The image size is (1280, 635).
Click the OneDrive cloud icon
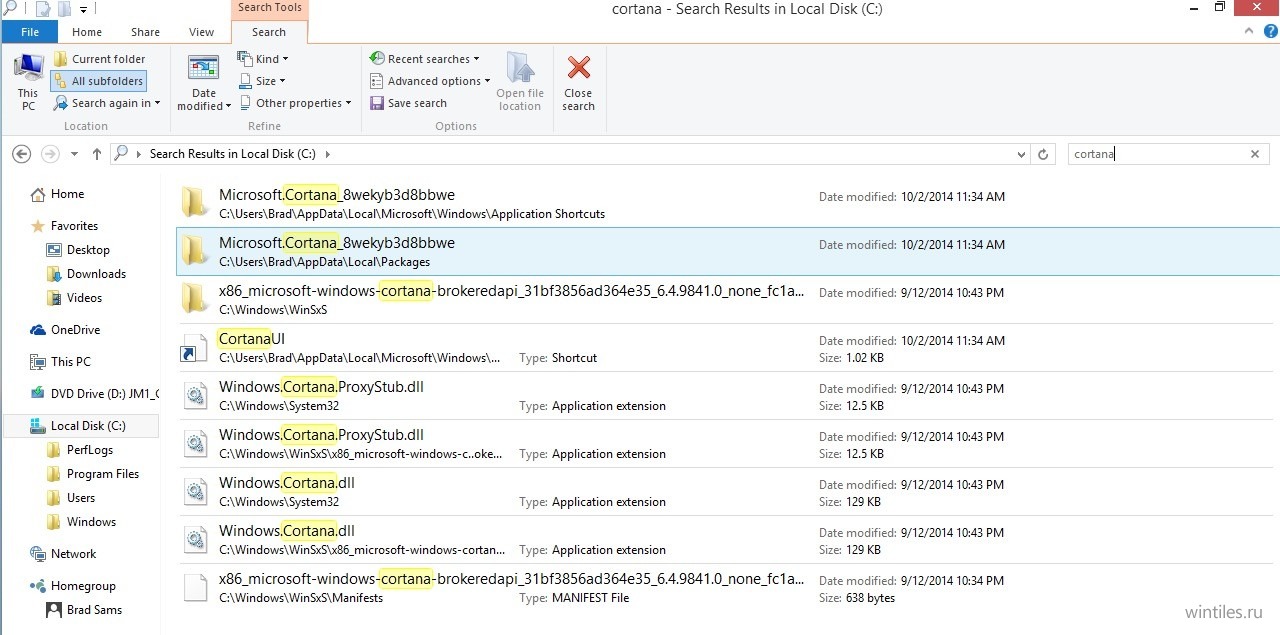coord(38,330)
